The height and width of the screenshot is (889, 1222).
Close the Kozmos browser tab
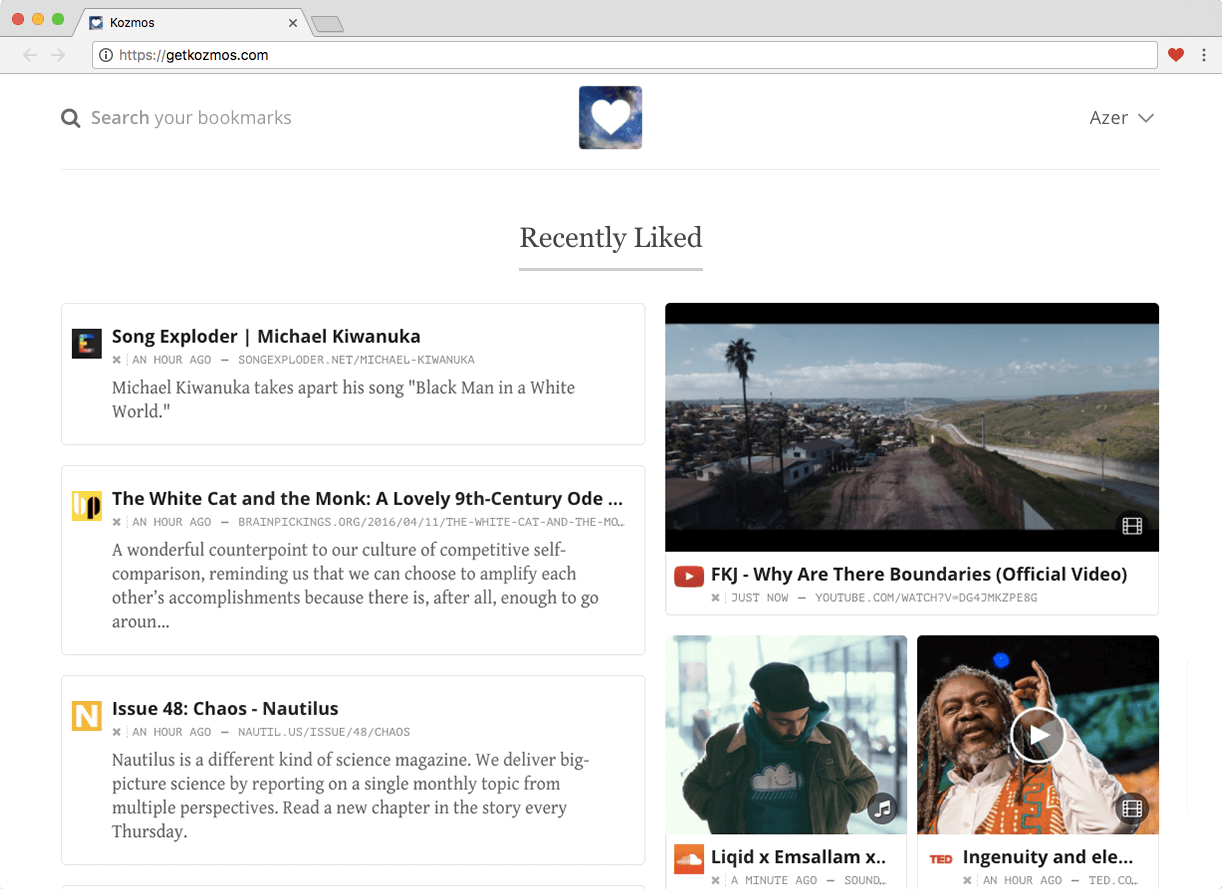pyautogui.click(x=293, y=22)
